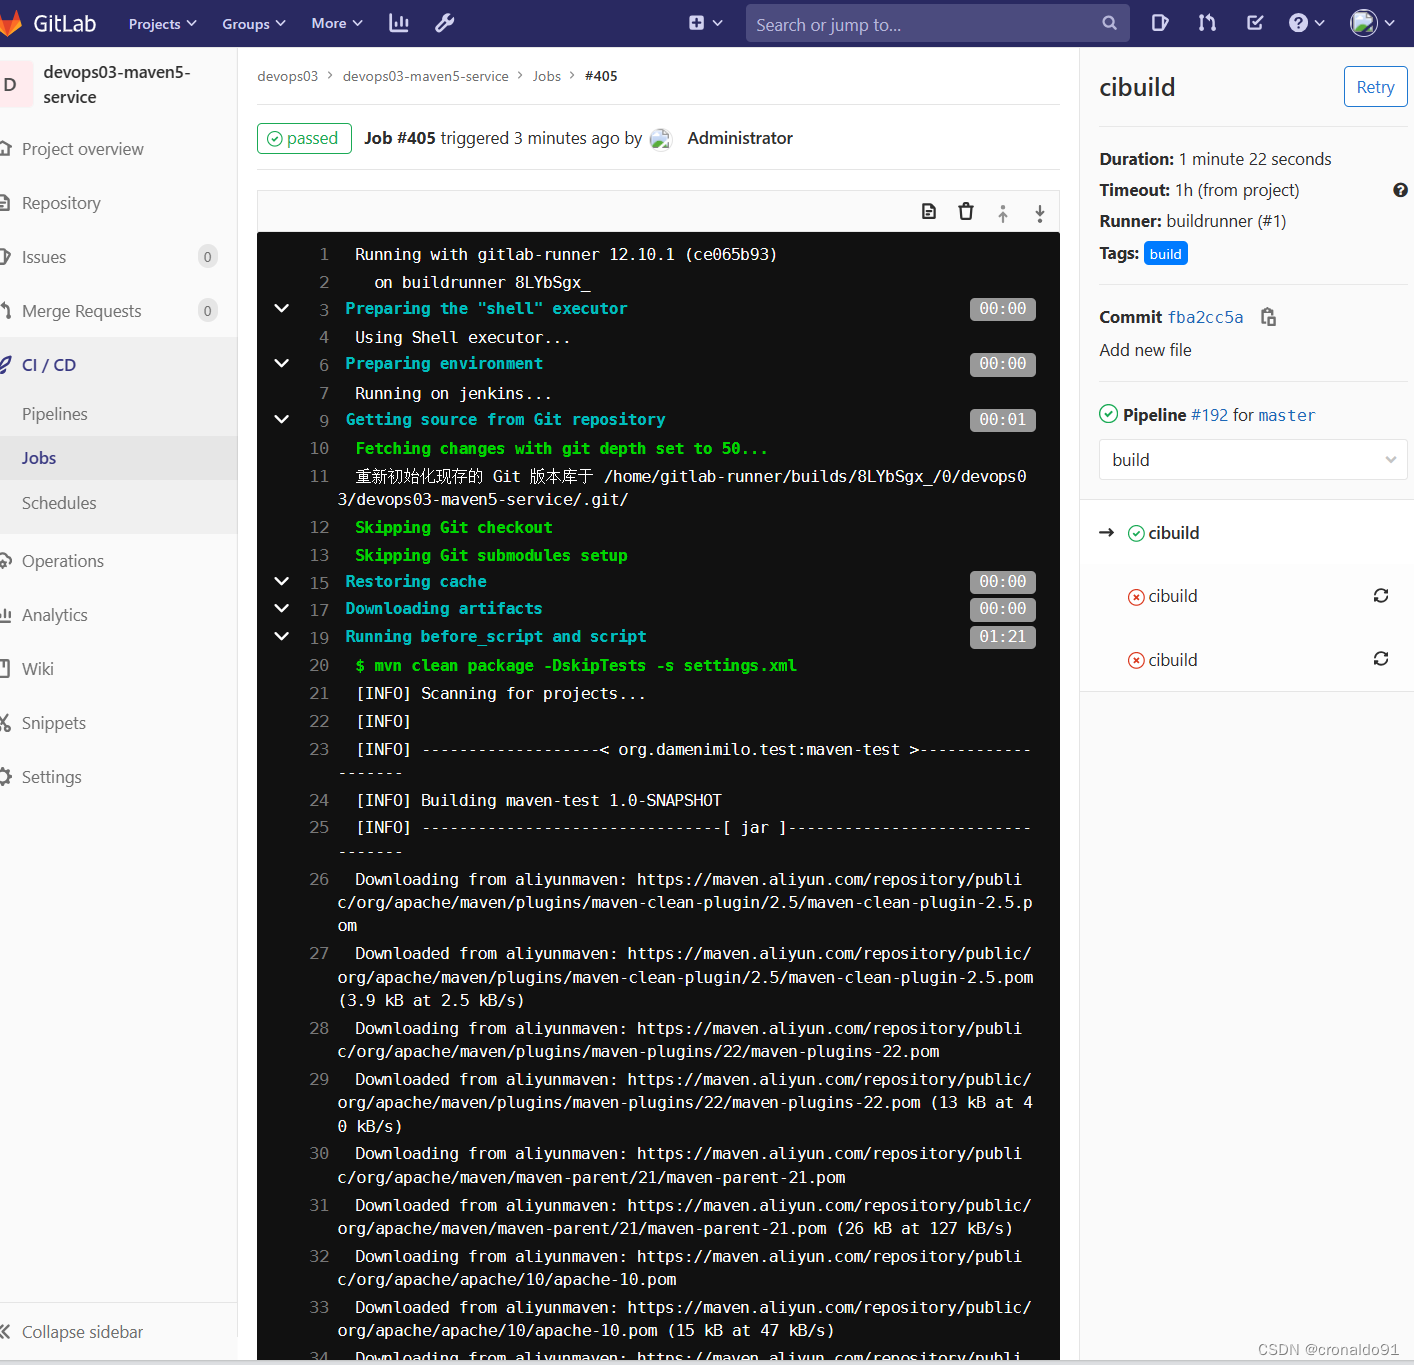
Task: Open merge requests from the navbar icon
Action: tap(1206, 23)
